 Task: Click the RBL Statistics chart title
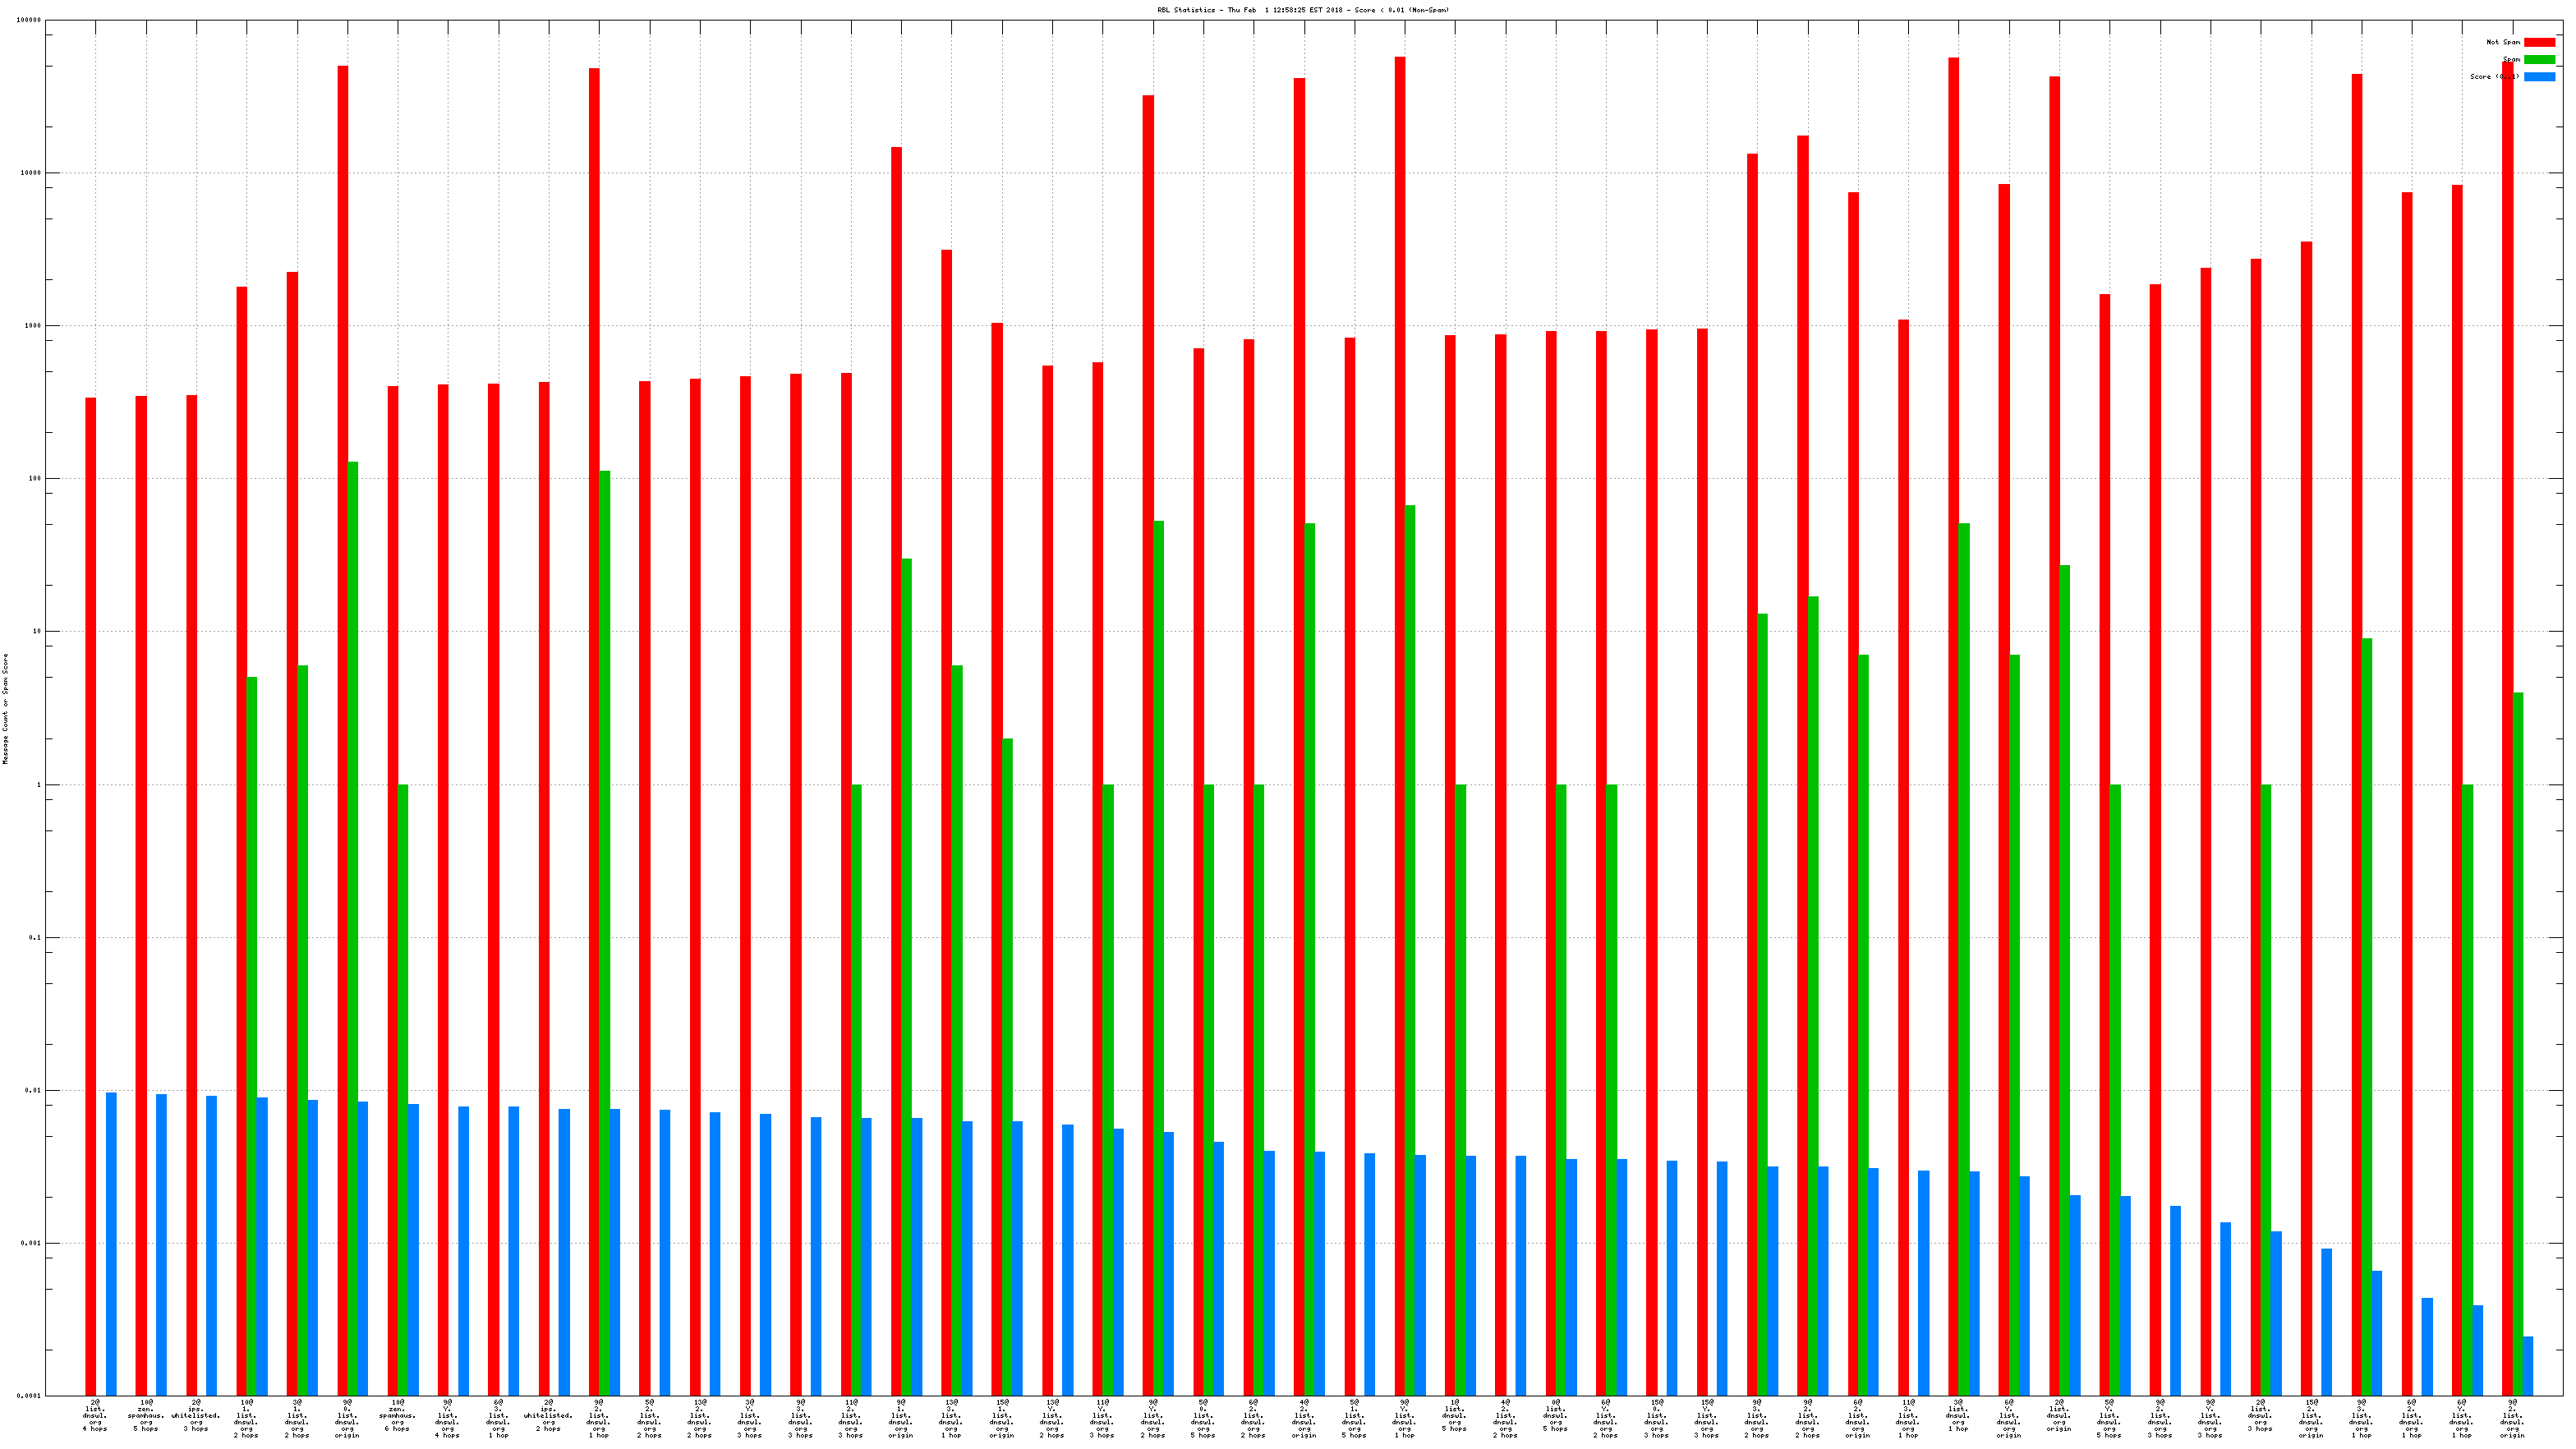tap(1302, 10)
